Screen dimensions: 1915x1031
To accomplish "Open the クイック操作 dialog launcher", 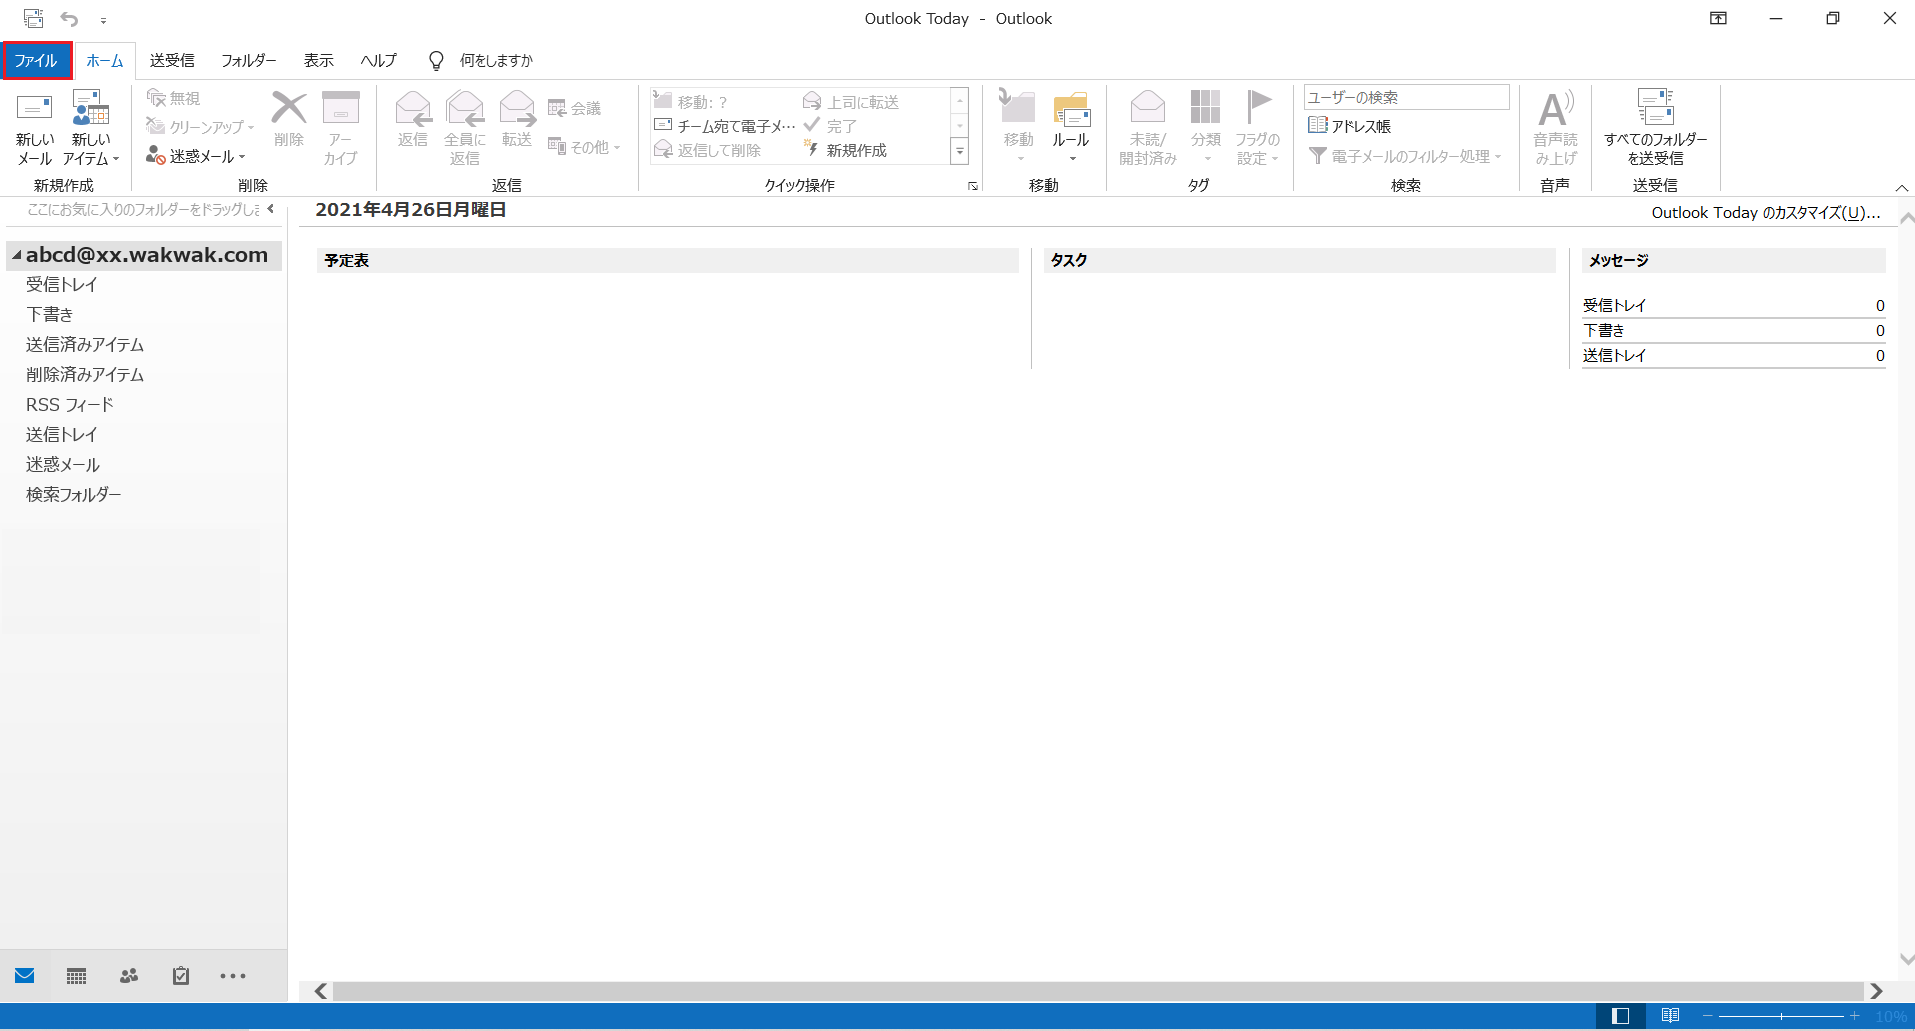I will click(973, 186).
